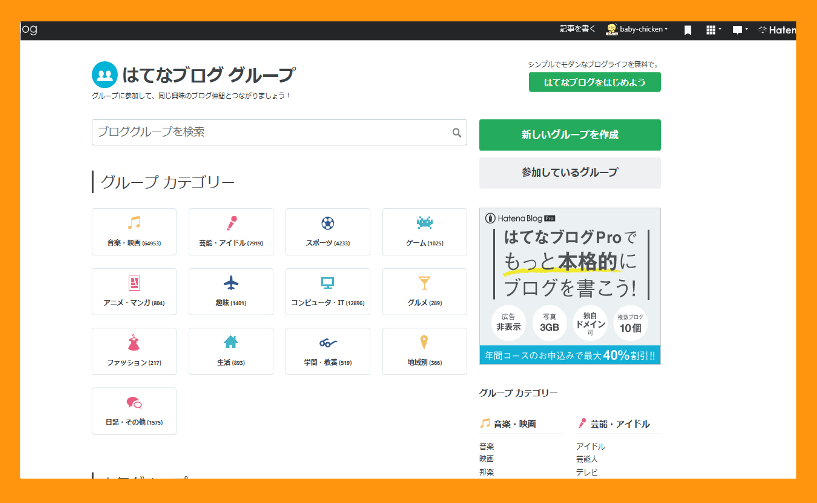Click the sidebar 芸能人 link
Image resolution: width=817 pixels, height=503 pixels.
587,459
